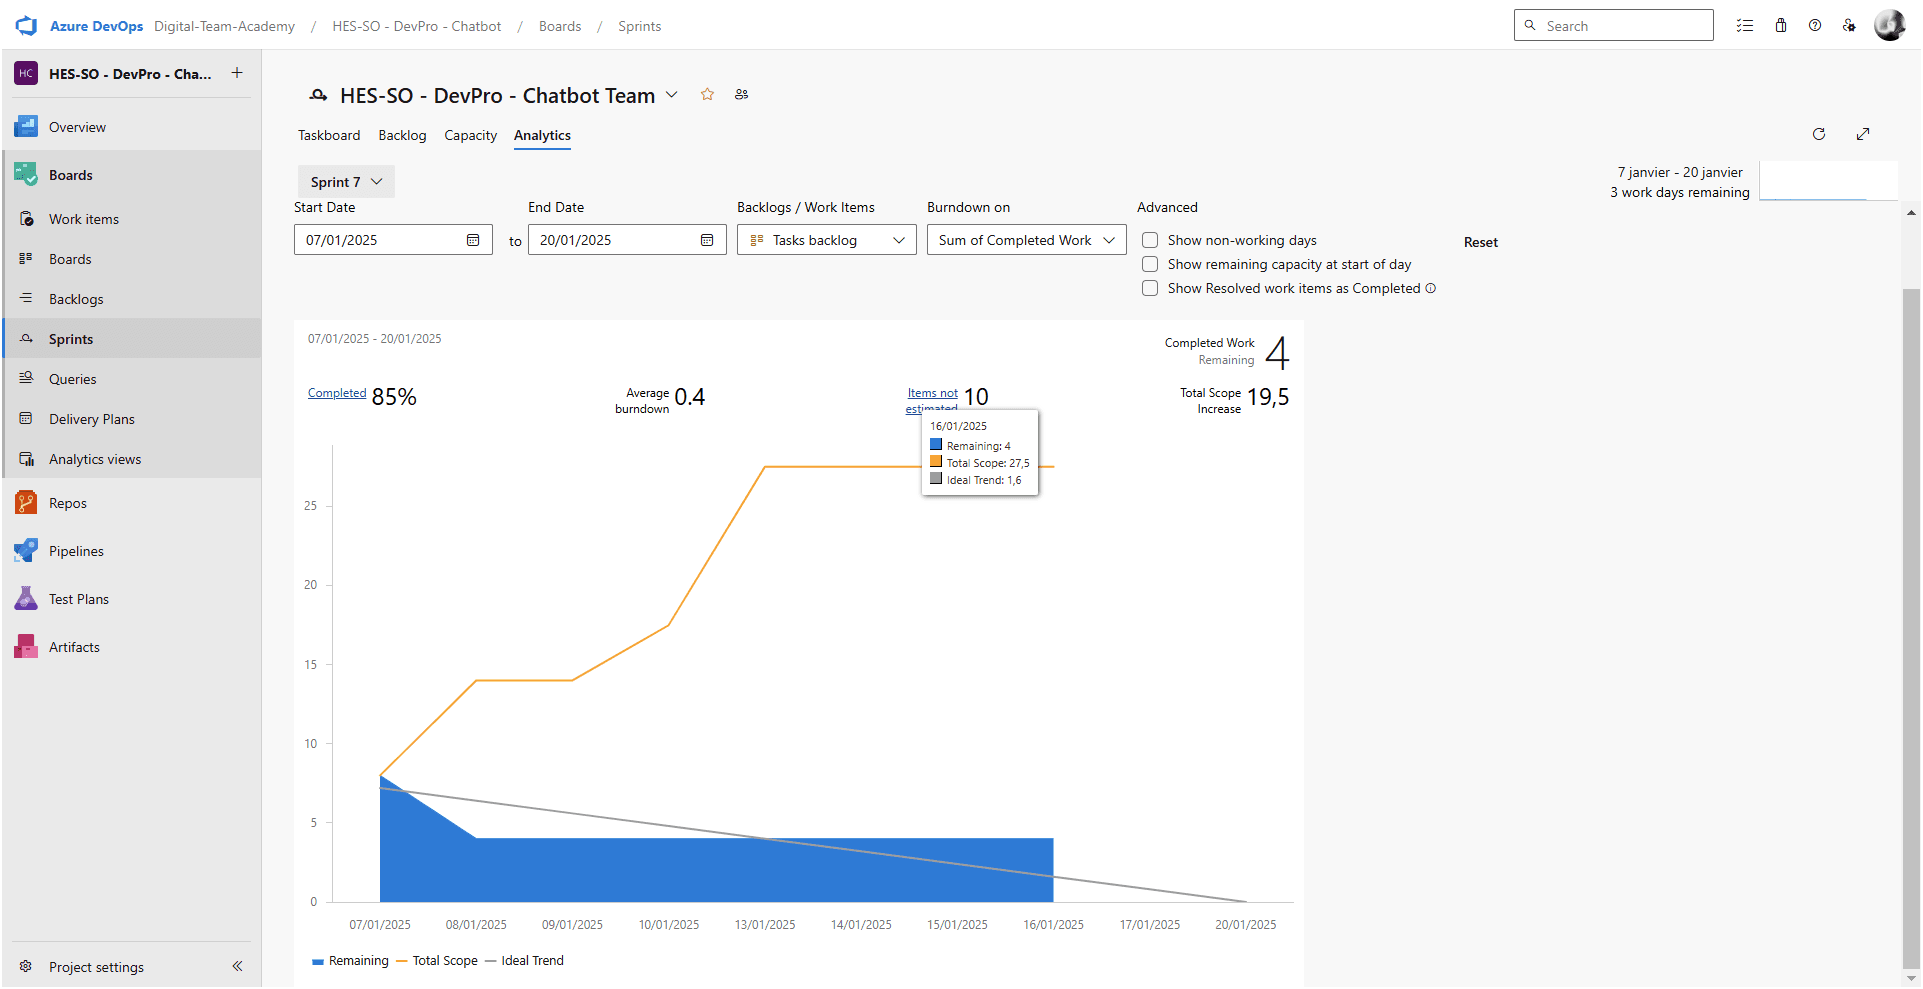Image resolution: width=1923 pixels, height=989 pixels.
Task: Open the Repos hub icon
Action: (x=26, y=503)
